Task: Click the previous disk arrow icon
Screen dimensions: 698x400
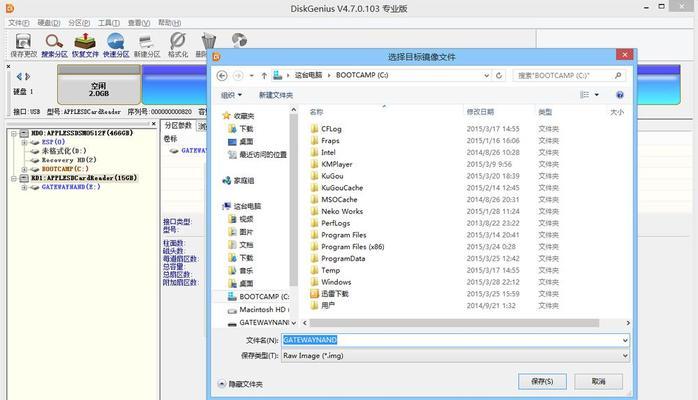Action: (x=19, y=77)
